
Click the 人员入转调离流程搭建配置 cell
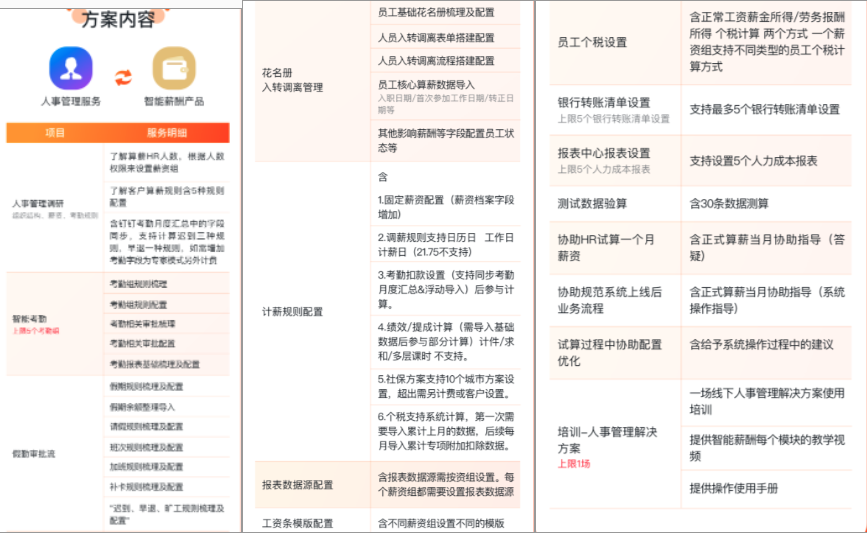click(x=436, y=61)
